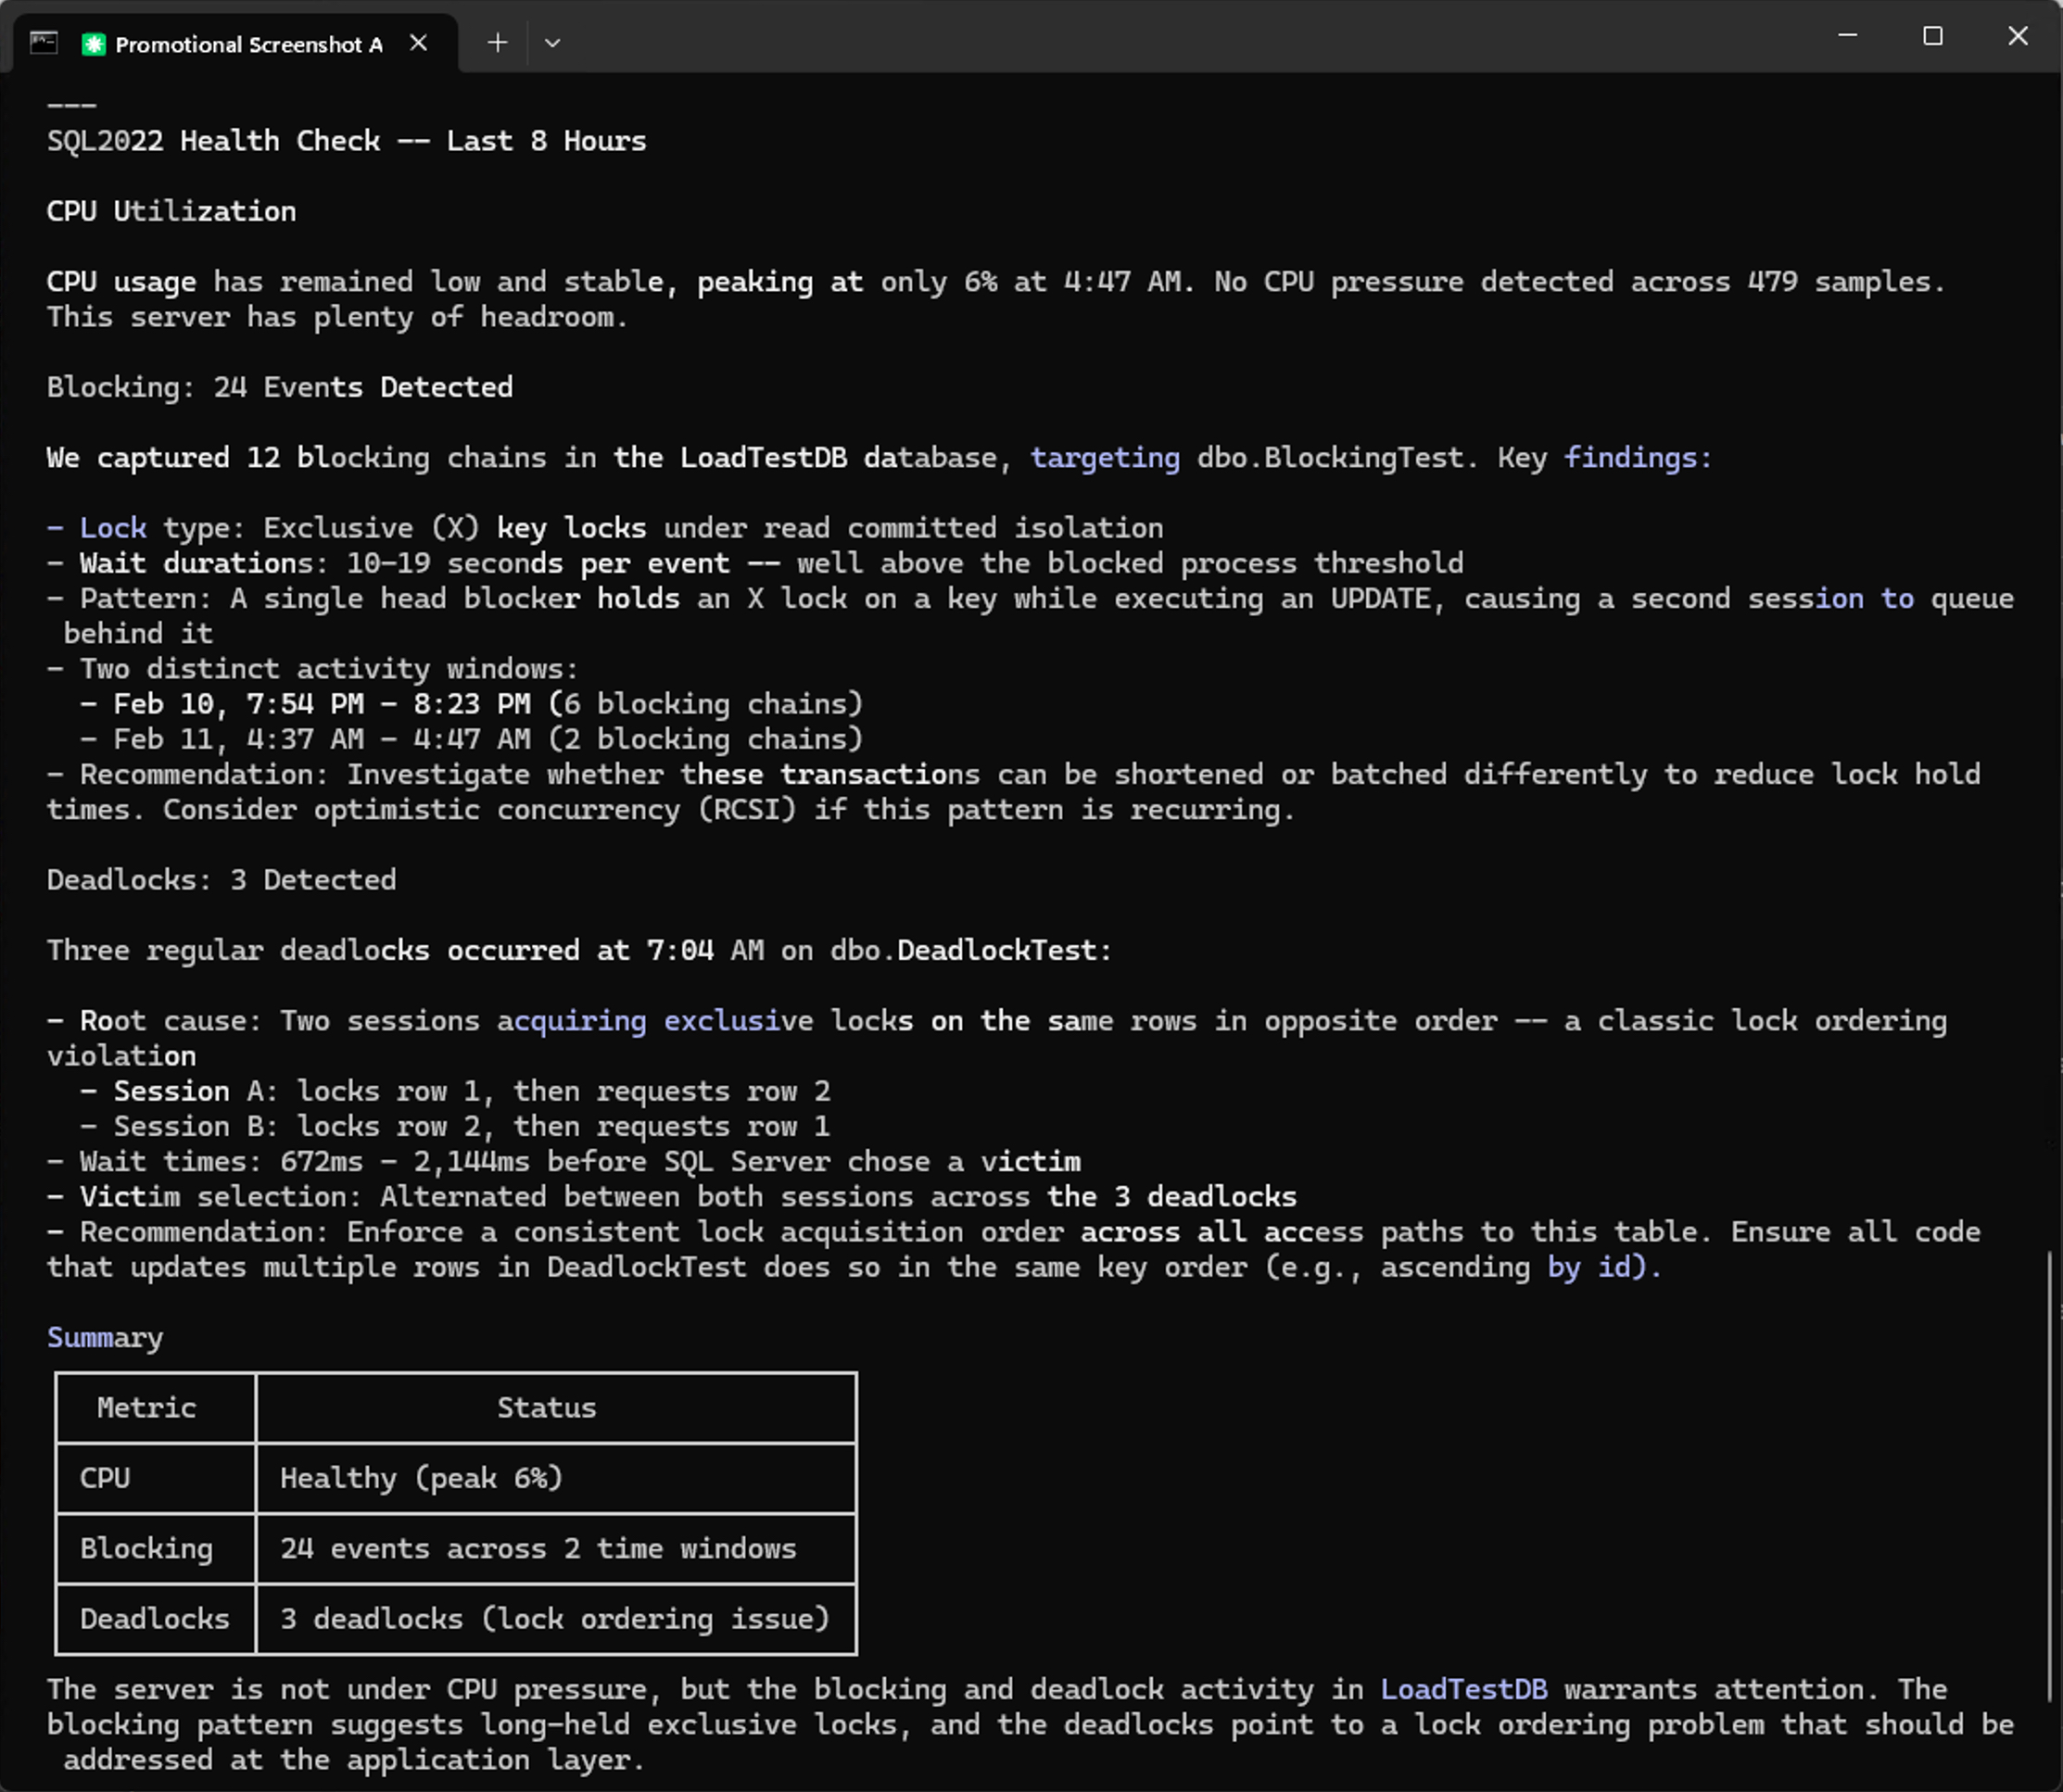Open a new terminal tab with the plus icon
This screenshot has width=2063, height=1792.
[497, 42]
